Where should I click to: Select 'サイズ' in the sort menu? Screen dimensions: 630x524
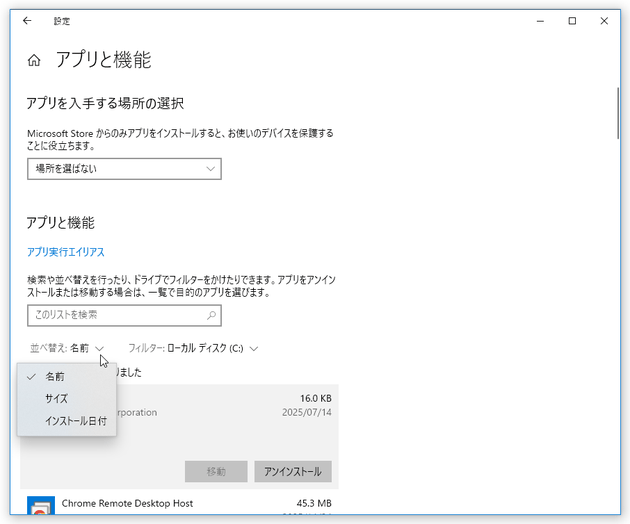[x=67, y=399]
